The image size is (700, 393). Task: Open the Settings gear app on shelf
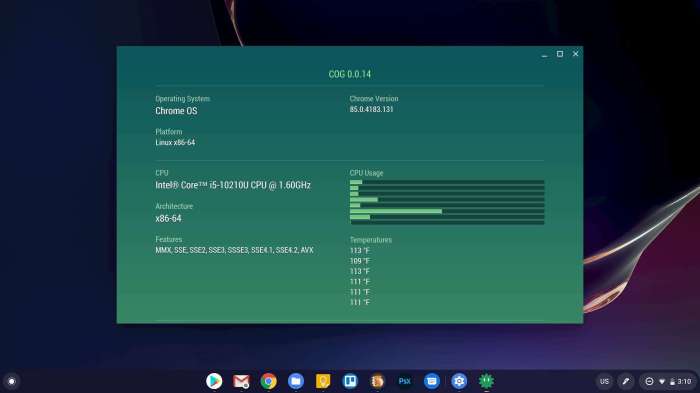pos(459,381)
